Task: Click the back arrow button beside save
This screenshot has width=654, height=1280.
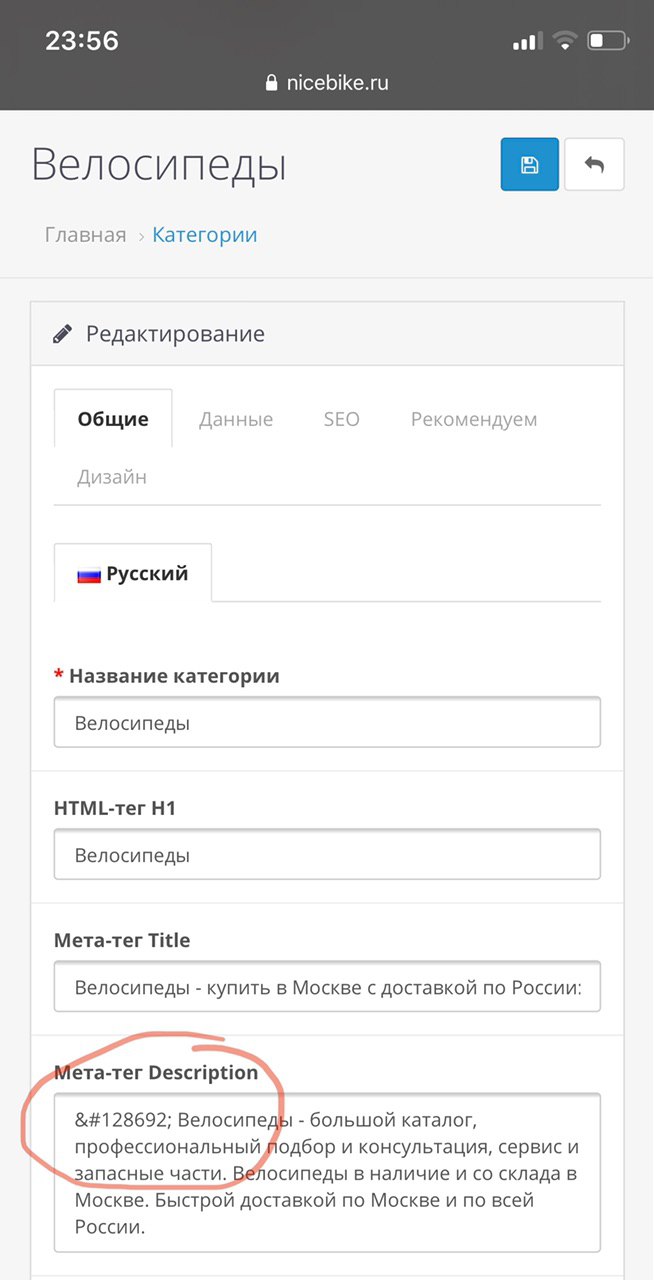Action: coord(595,164)
